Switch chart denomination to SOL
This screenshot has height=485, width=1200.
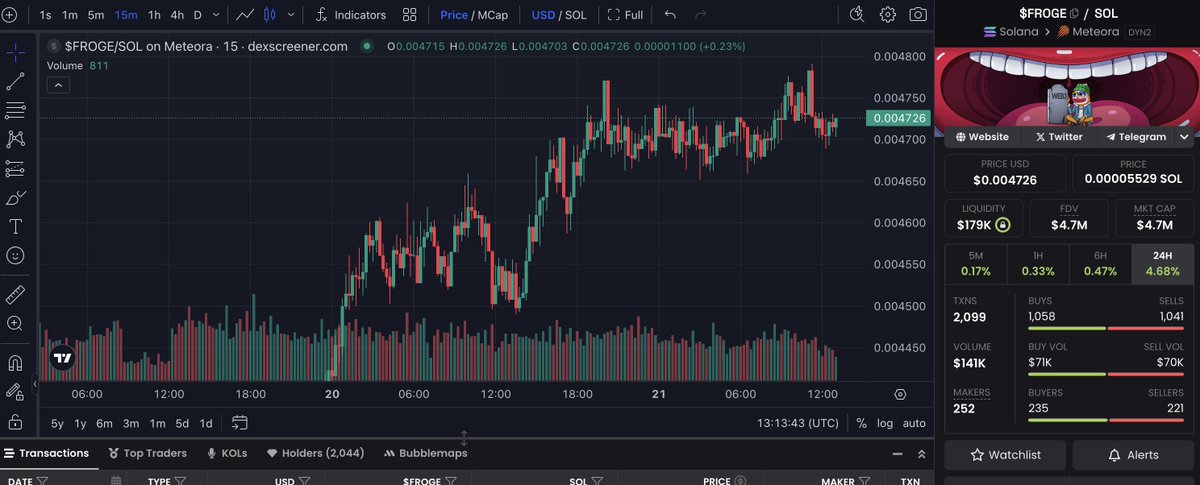pyautogui.click(x=575, y=15)
